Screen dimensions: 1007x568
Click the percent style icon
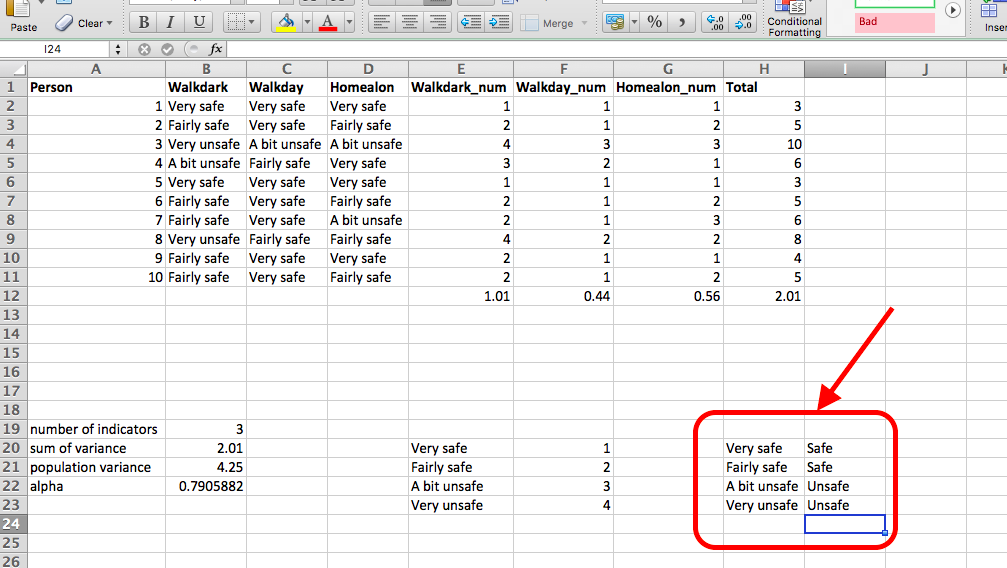(654, 22)
